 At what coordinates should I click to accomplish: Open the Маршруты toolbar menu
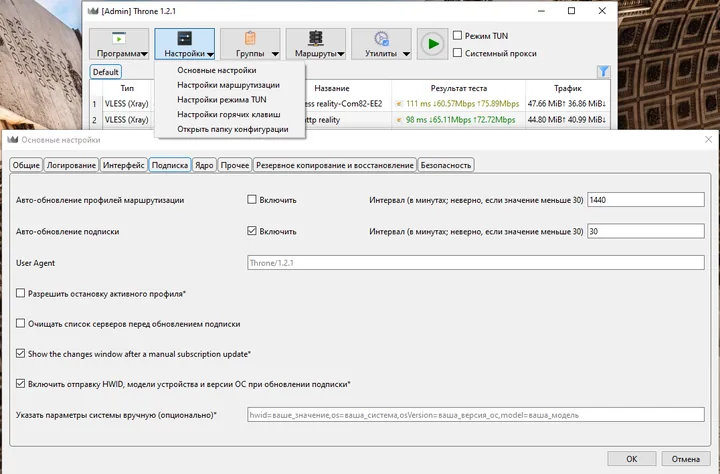click(316, 44)
